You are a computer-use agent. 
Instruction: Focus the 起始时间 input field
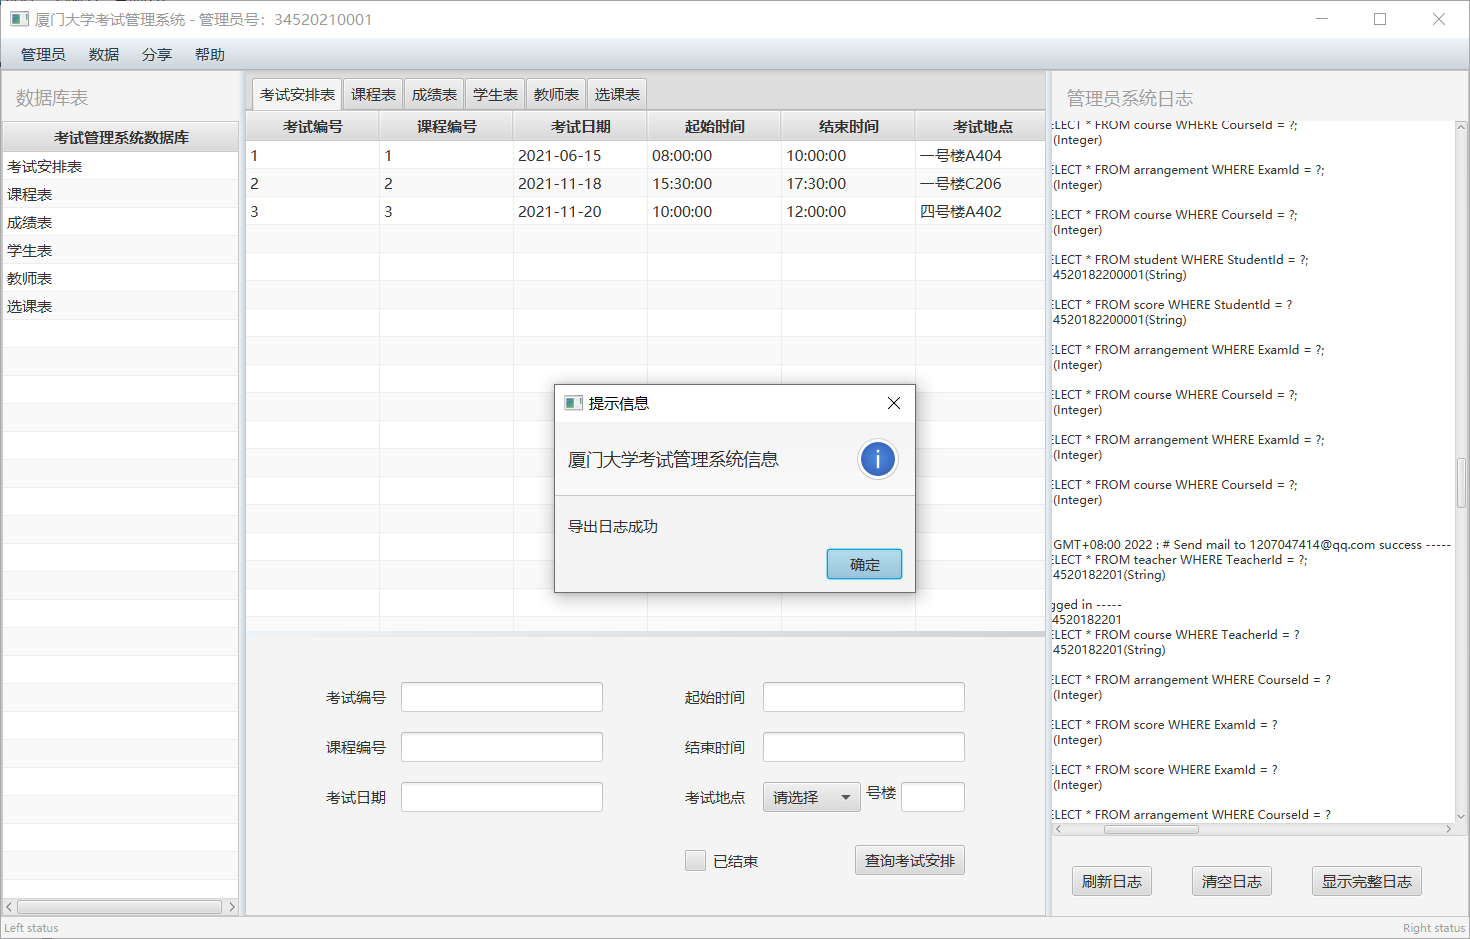tap(864, 697)
